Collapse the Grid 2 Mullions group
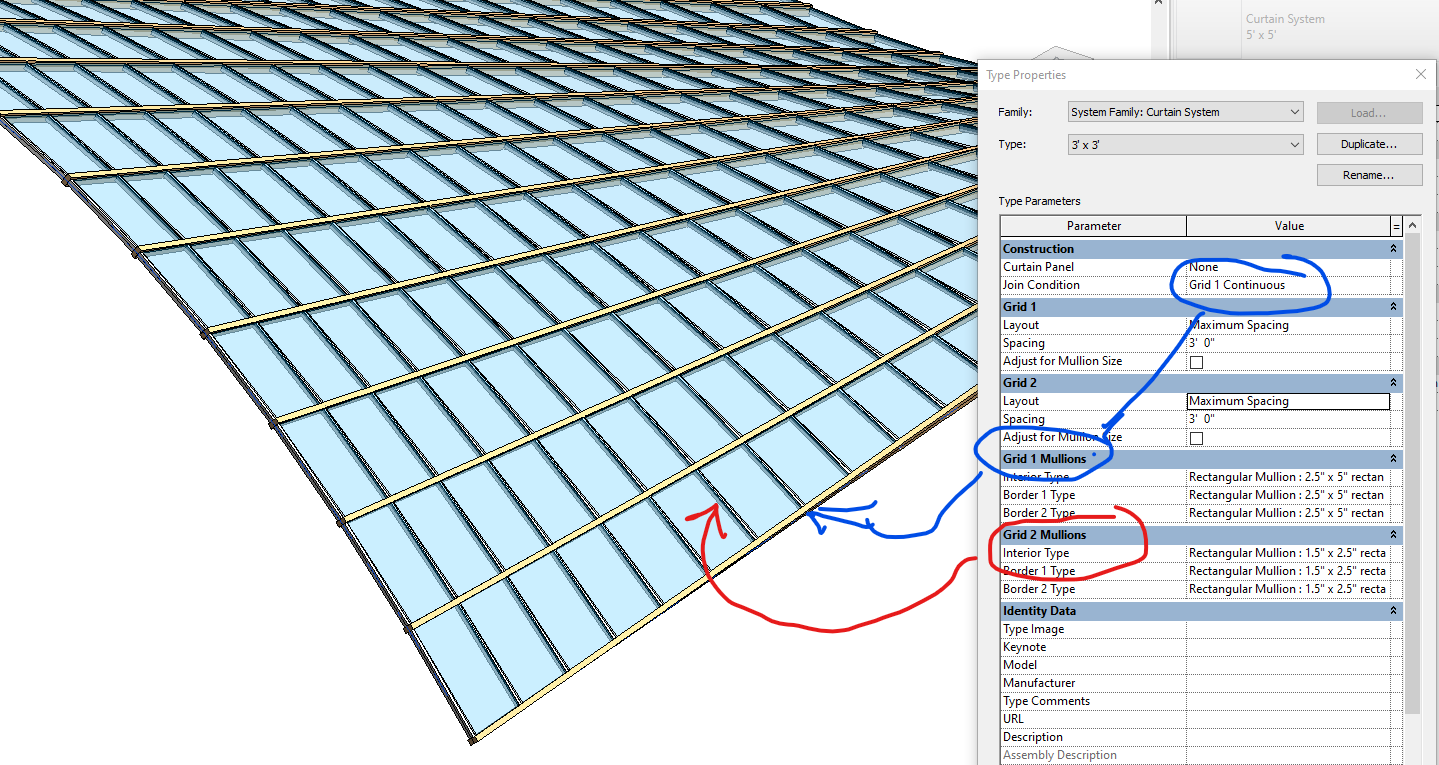Screen dimensions: 1439x765 pos(1392,534)
